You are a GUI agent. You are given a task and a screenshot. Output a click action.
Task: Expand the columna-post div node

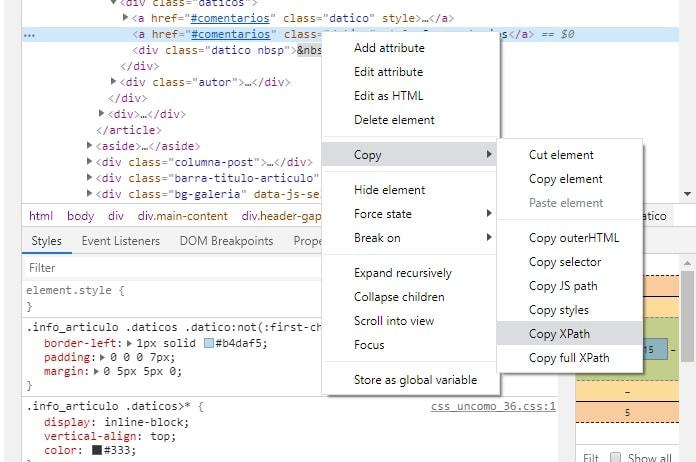91,162
